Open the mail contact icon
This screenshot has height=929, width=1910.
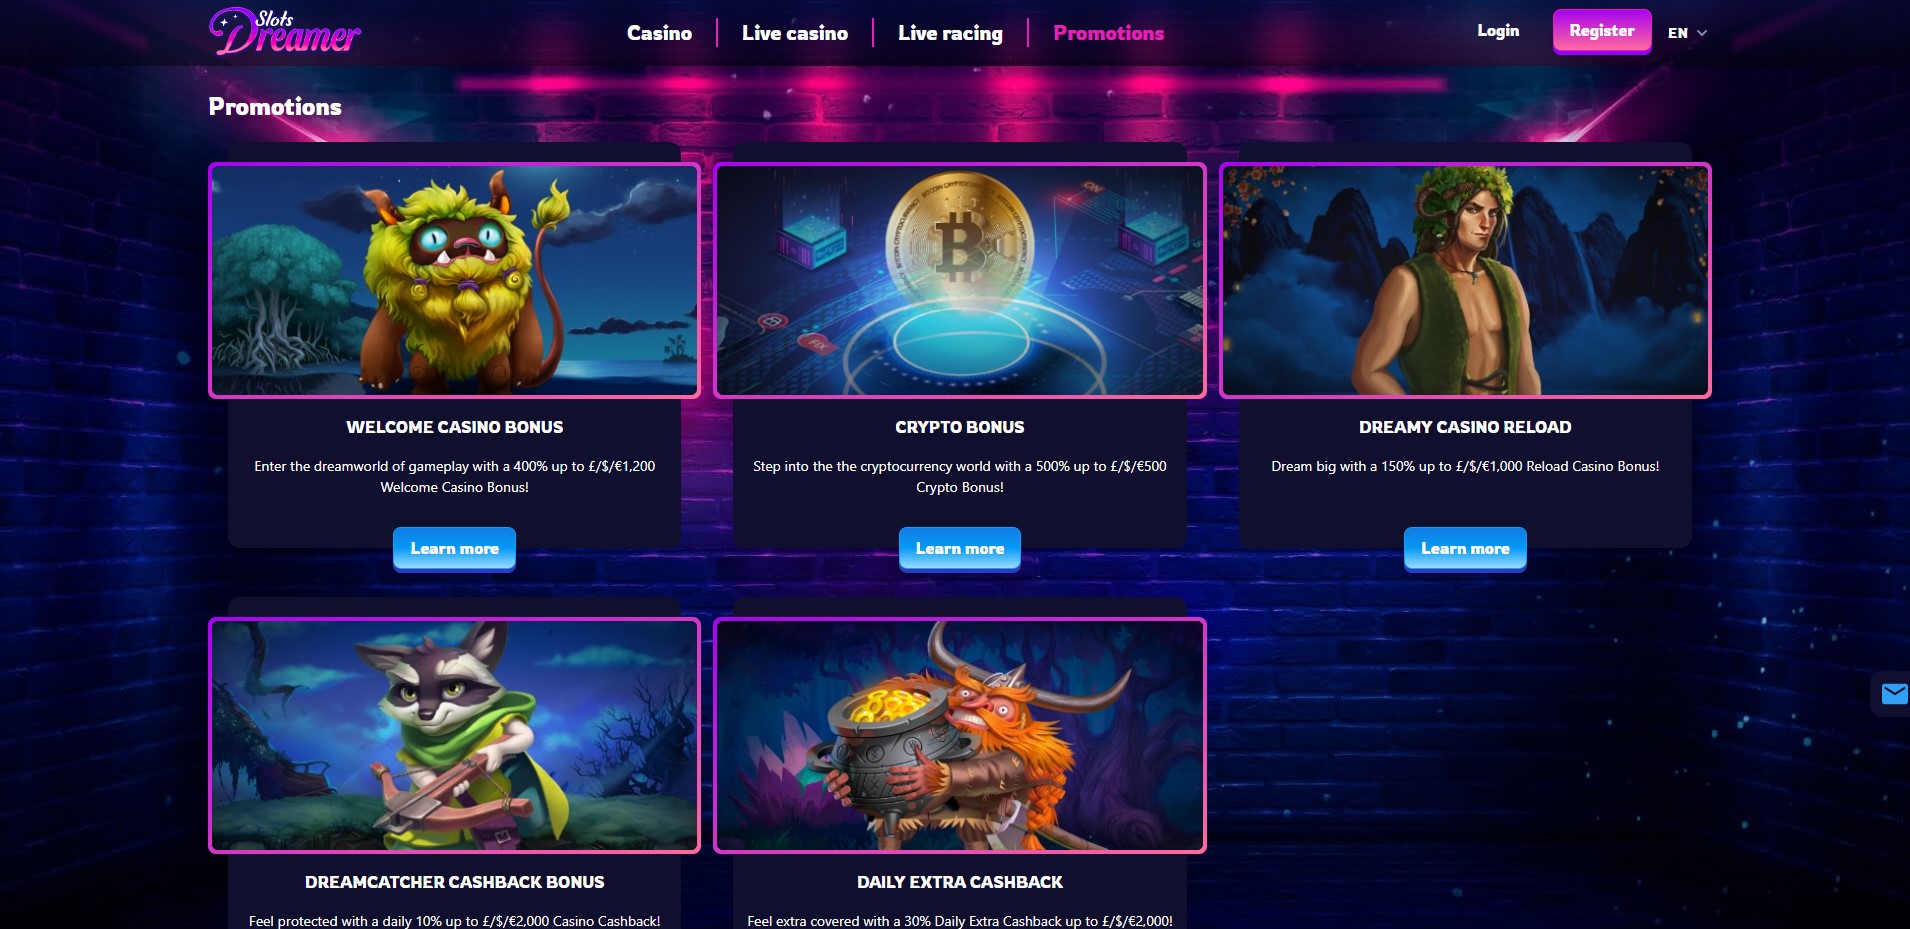point(1893,694)
